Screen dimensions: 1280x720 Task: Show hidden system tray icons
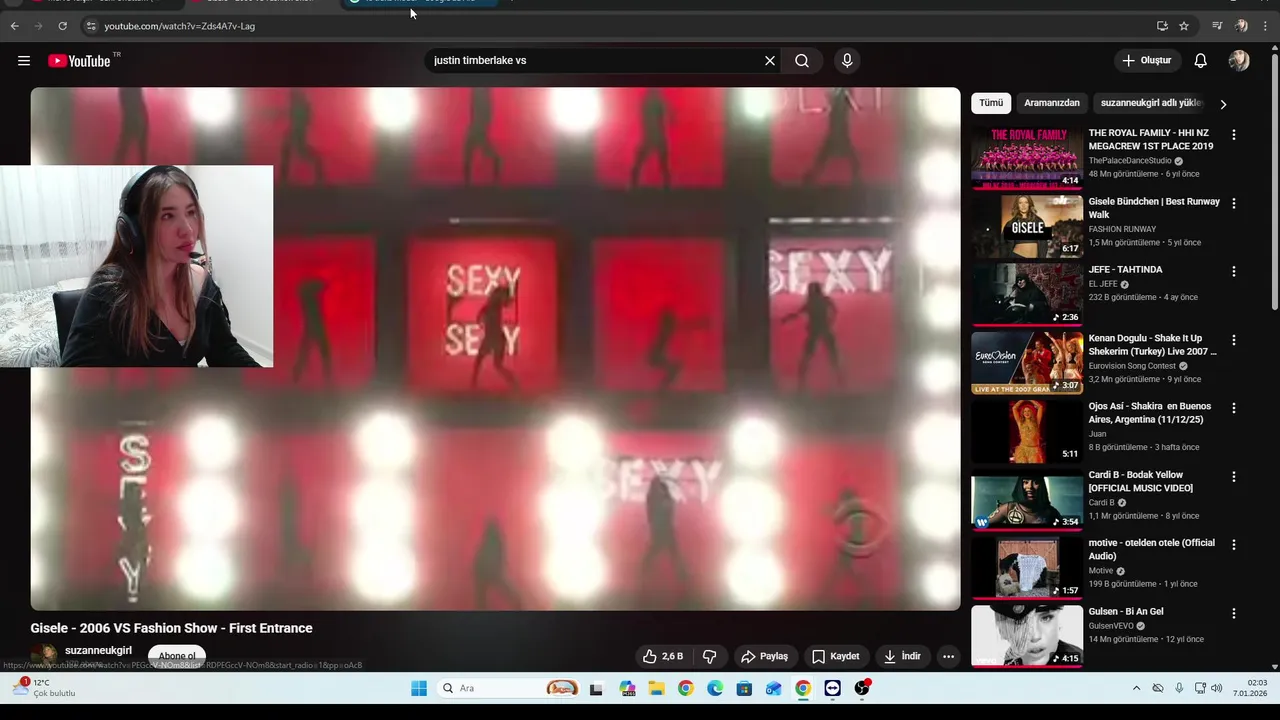click(1136, 688)
